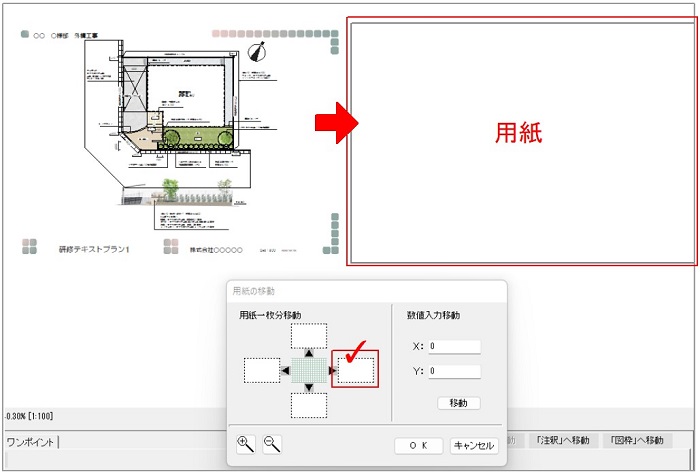Click the left arrow to move paper

[286, 370]
